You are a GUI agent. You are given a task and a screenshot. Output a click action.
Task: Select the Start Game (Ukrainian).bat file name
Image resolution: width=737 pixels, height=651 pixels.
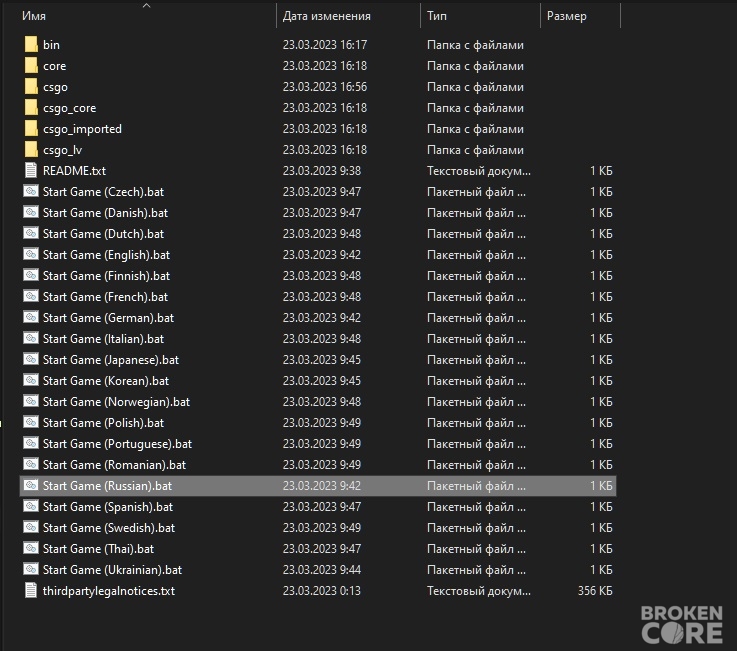(112, 570)
